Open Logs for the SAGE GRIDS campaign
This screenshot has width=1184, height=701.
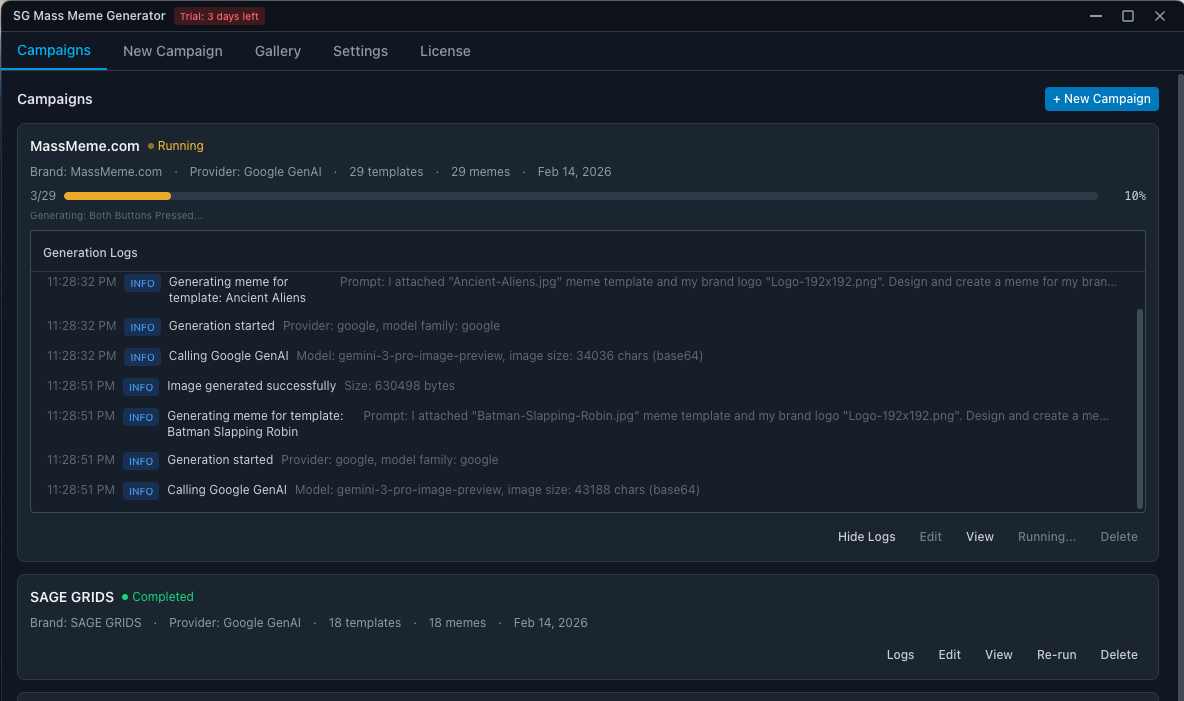900,654
